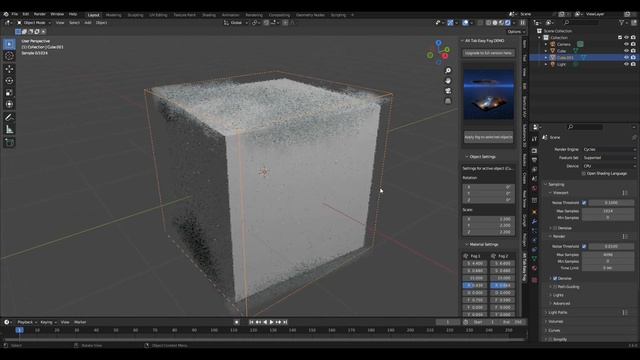
Task: Toggle visibility eye for Light
Action: coord(626,64)
